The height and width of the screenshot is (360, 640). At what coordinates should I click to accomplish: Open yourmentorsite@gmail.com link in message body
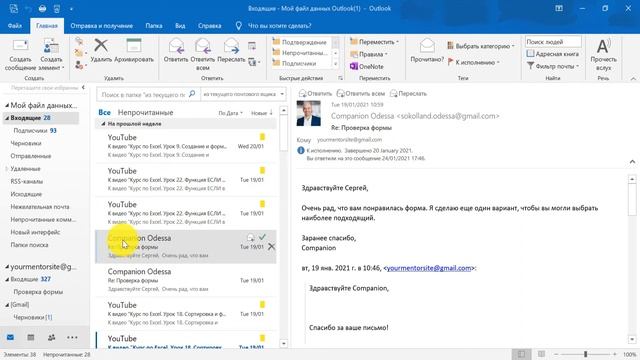tap(429, 268)
